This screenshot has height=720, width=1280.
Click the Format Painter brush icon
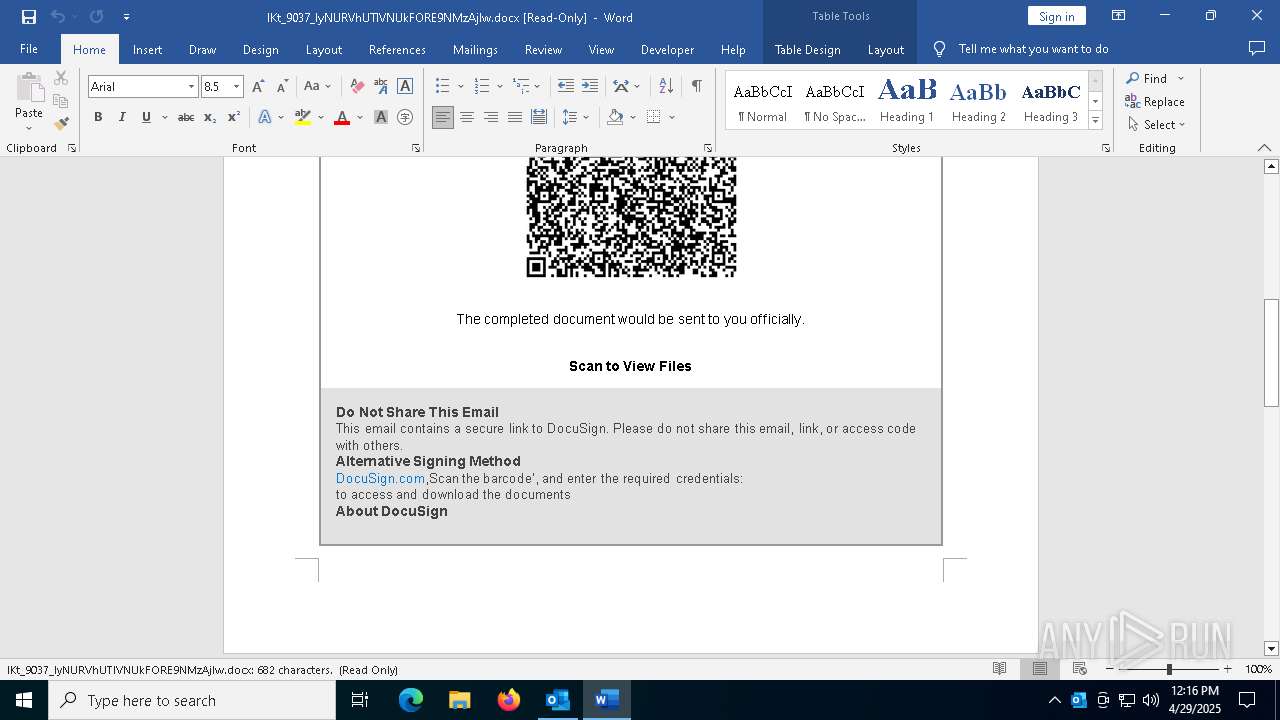pyautogui.click(x=61, y=124)
